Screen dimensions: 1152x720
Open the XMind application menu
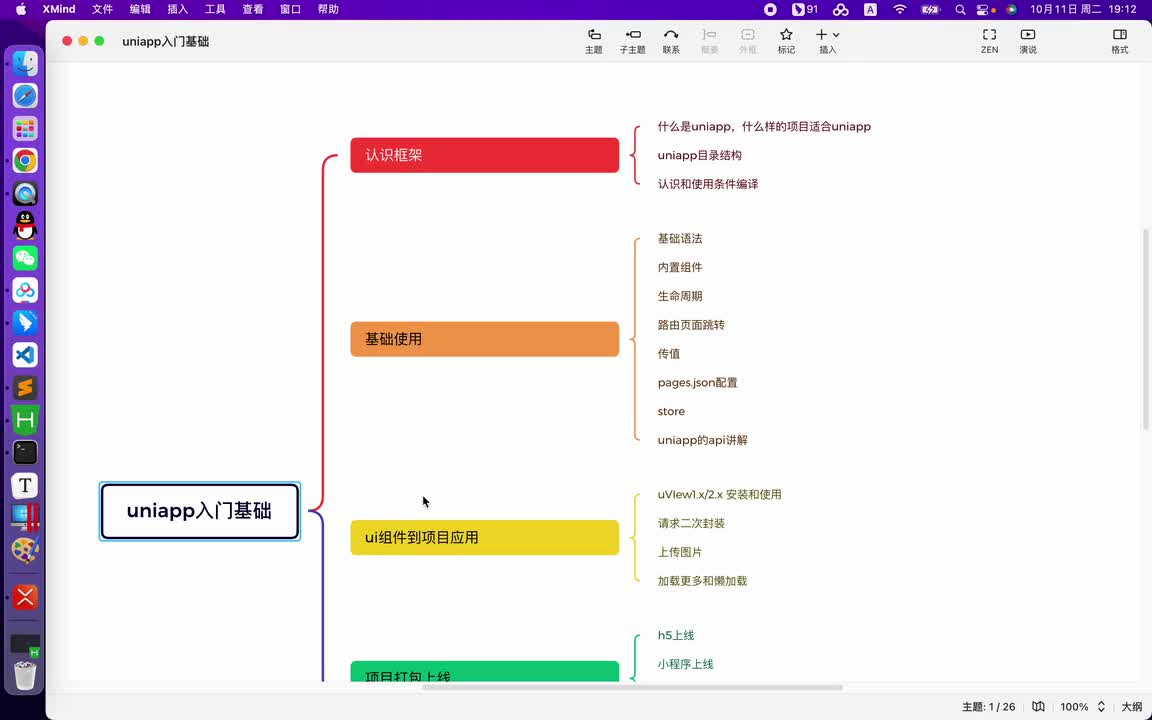(x=59, y=10)
